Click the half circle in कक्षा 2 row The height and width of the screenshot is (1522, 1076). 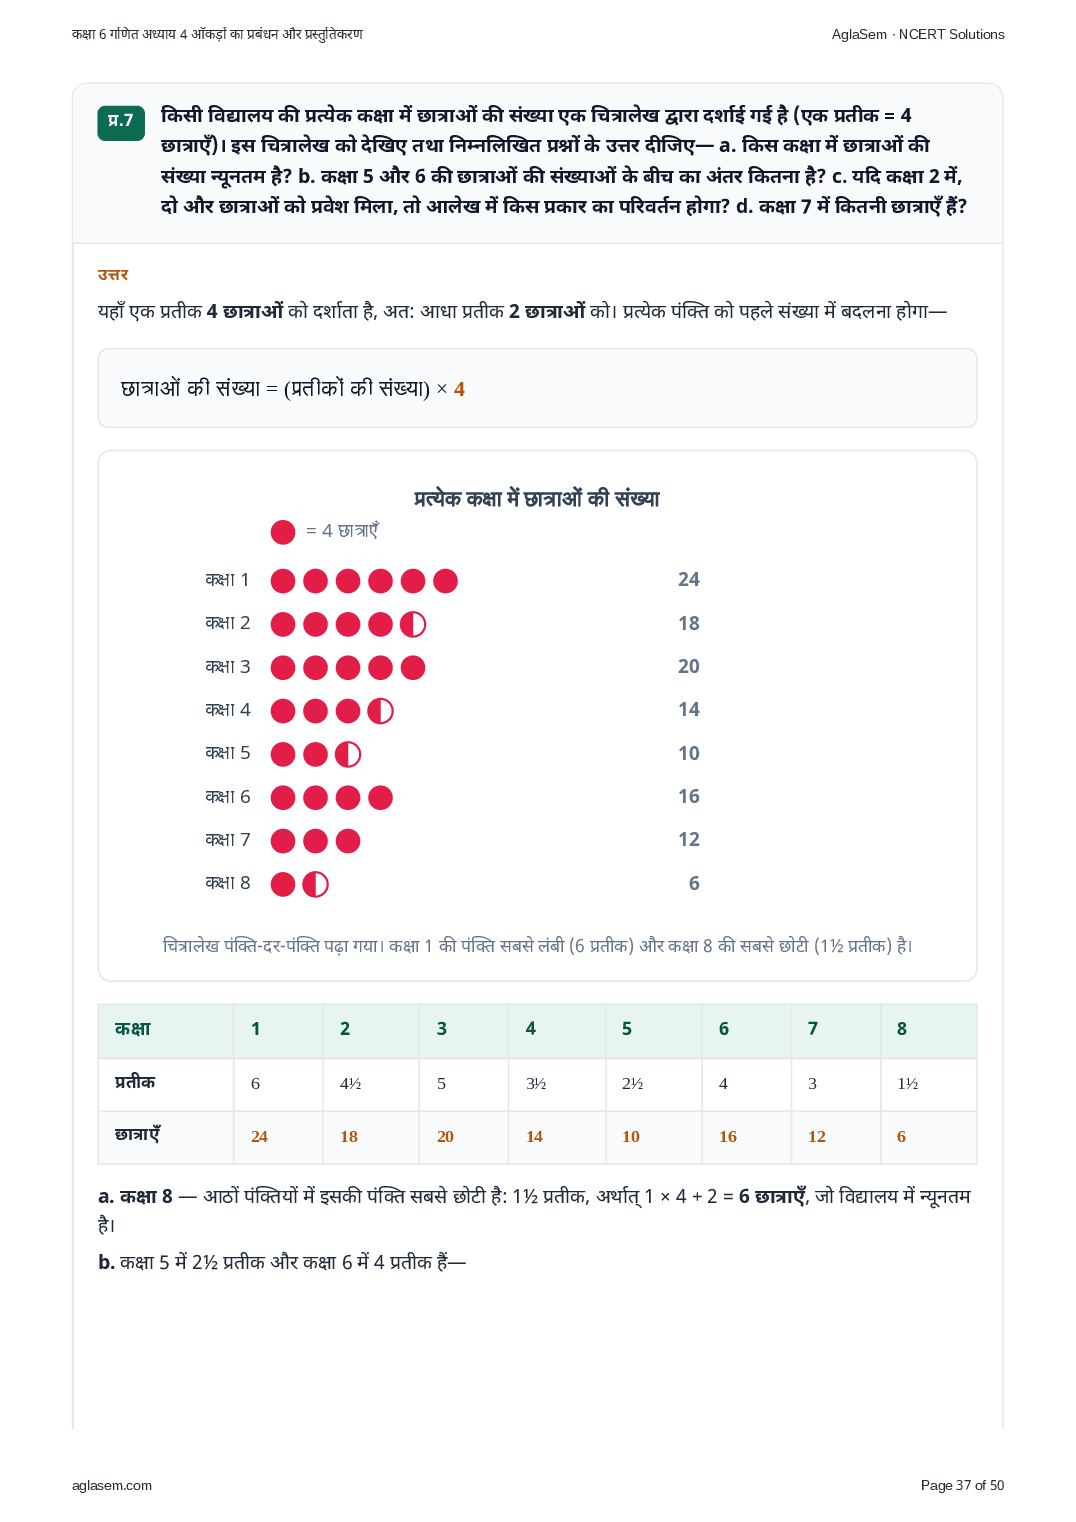[413, 625]
